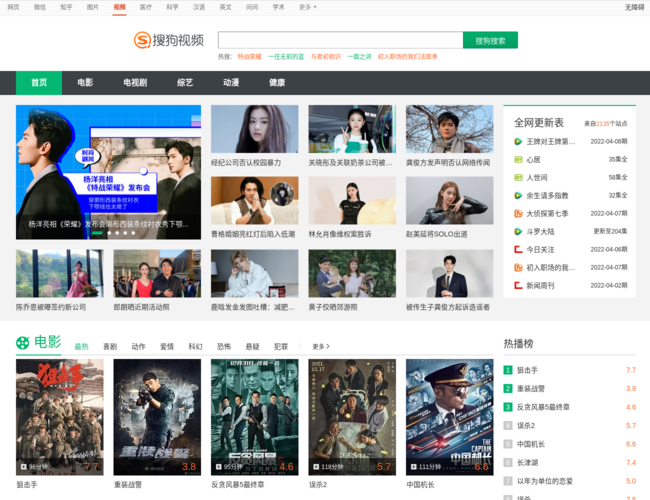650x500 pixels.
Task: Click the red icon next to 今日关注
Action: [x=517, y=250]
